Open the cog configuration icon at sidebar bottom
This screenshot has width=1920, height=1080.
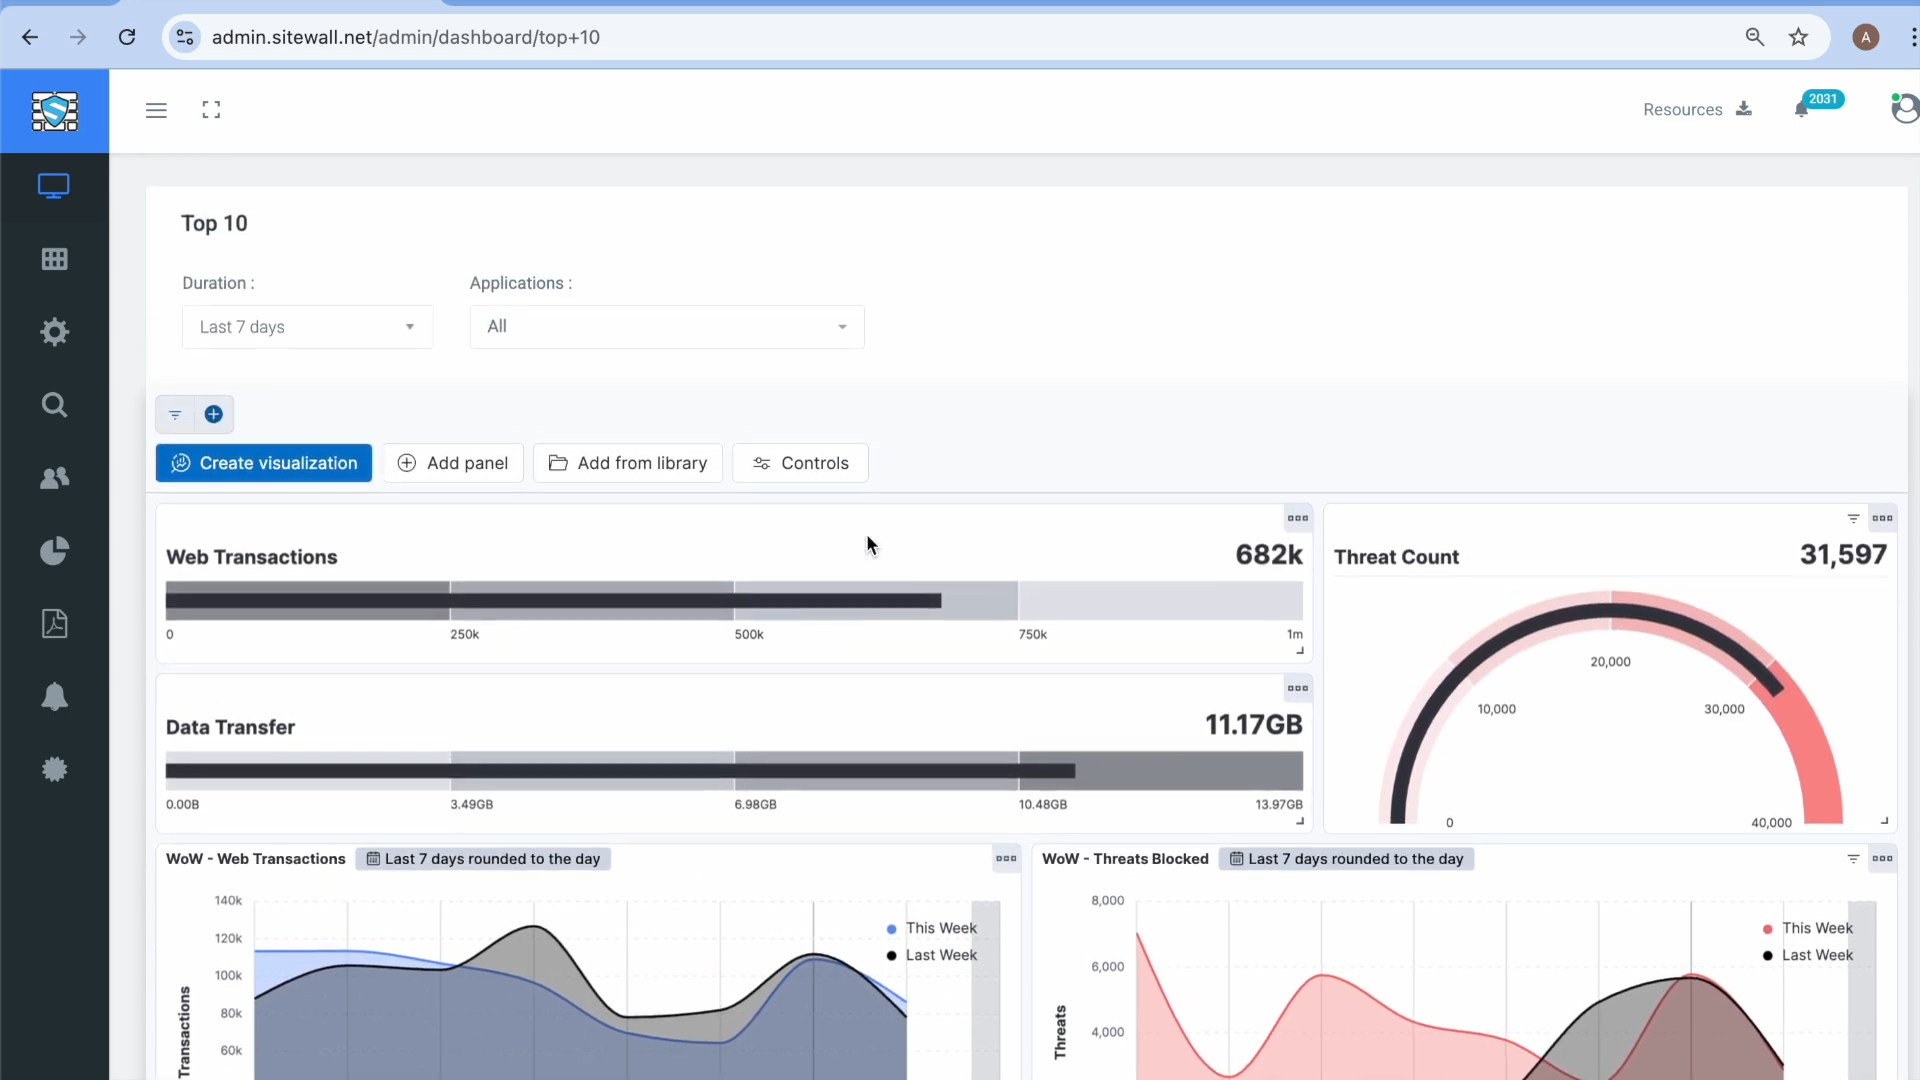54,769
